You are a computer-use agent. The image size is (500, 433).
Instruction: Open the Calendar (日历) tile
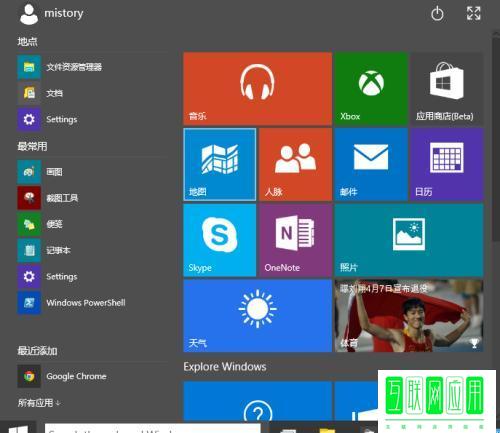click(x=447, y=164)
